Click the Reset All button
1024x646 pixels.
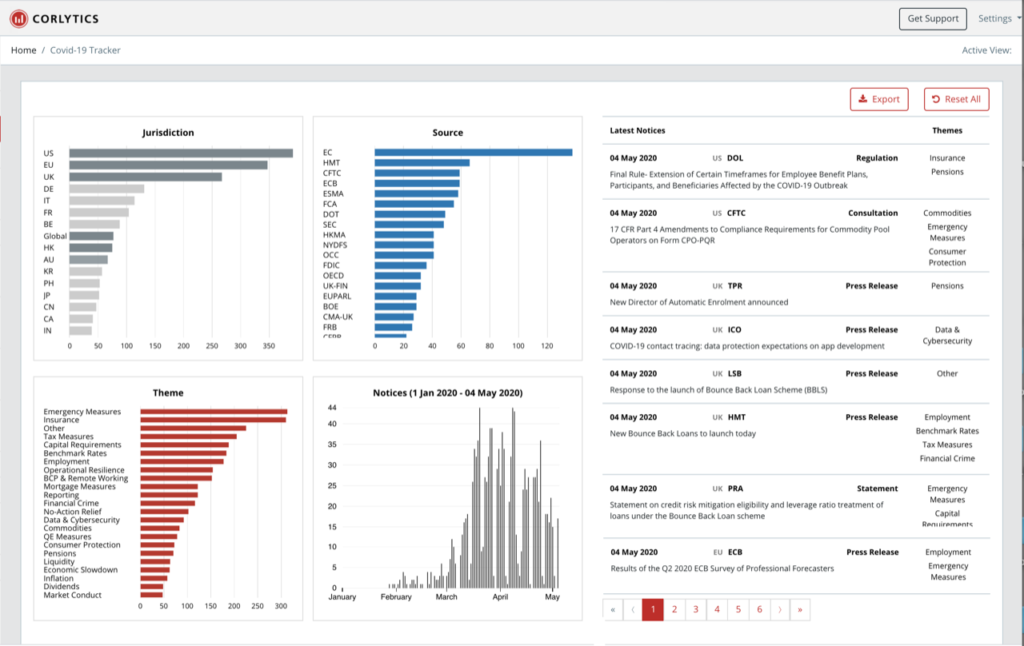[956, 99]
